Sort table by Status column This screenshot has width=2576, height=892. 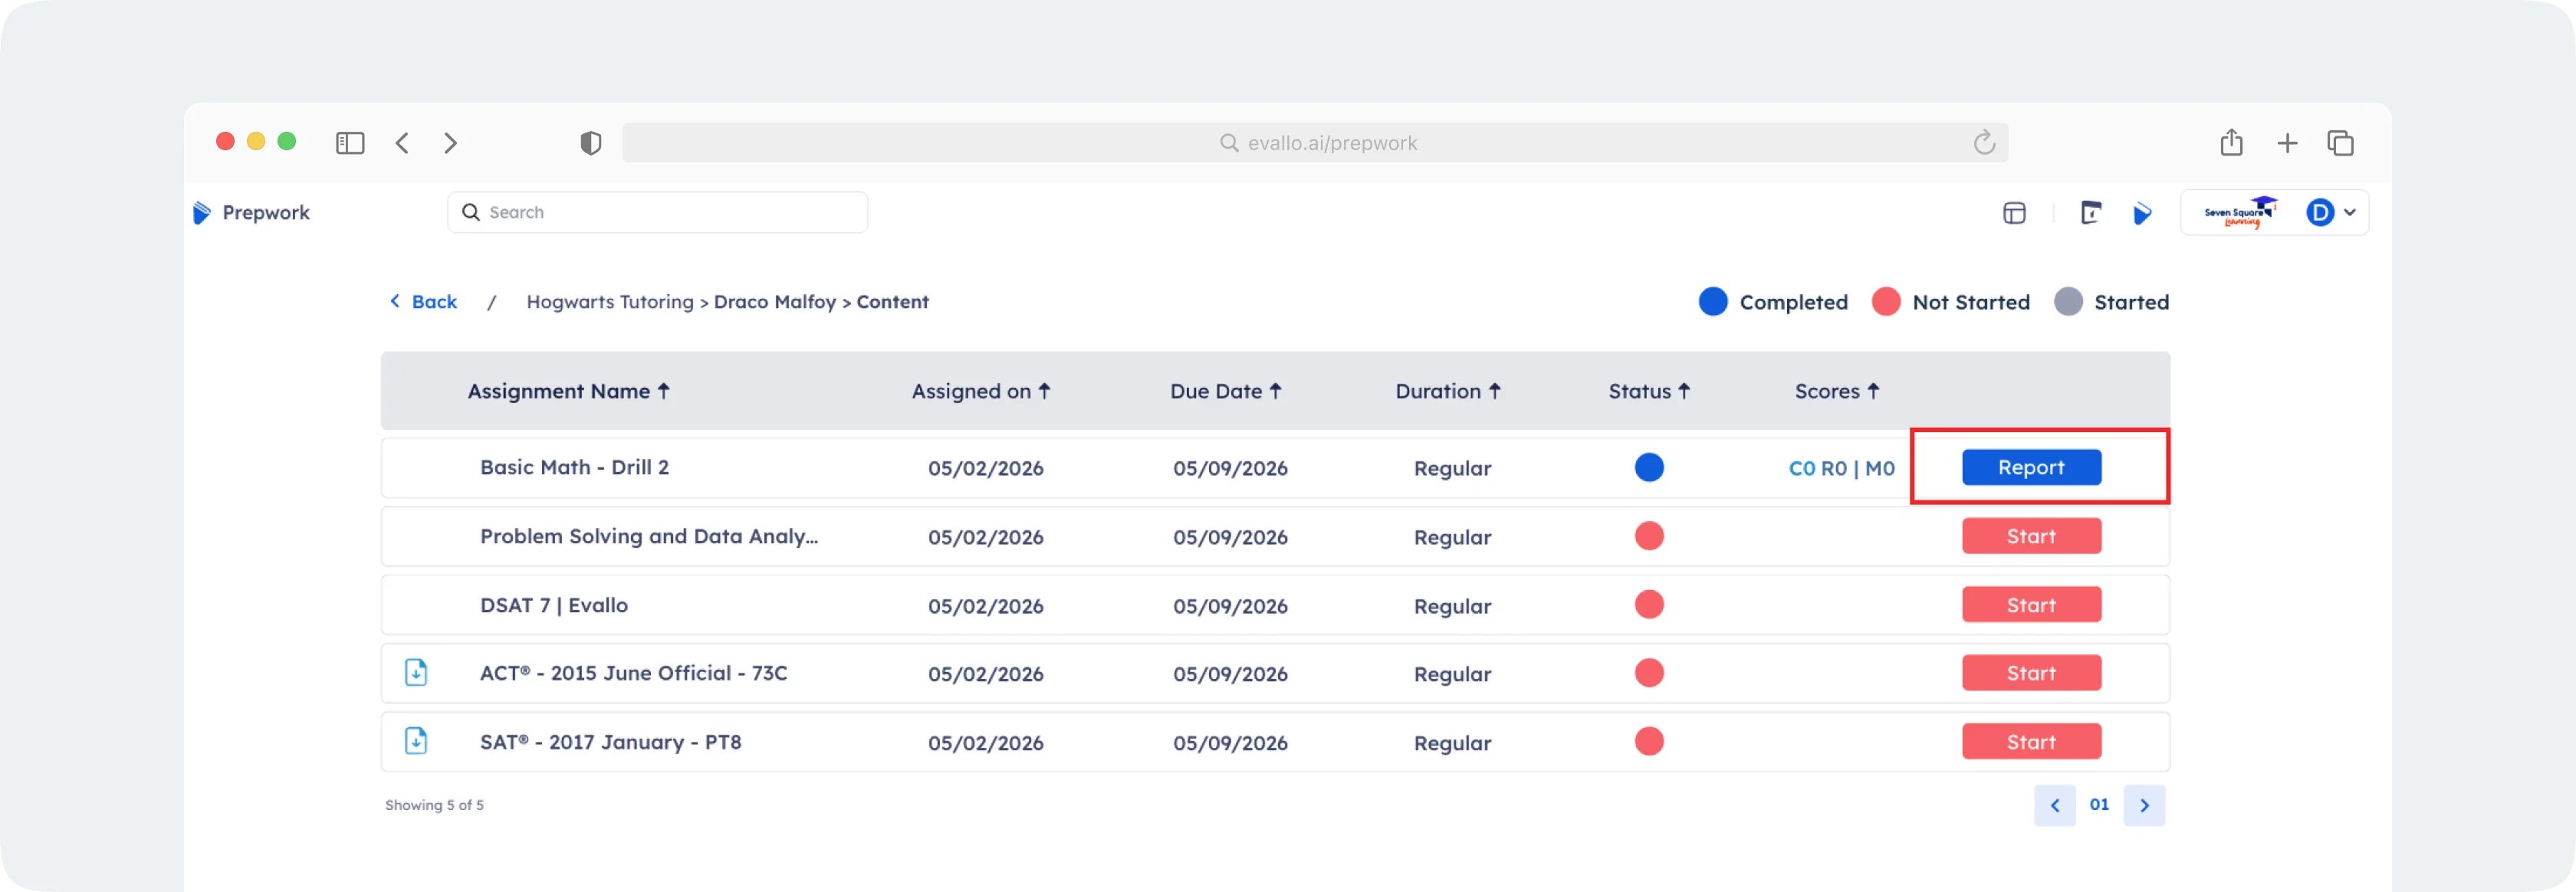pos(1648,391)
